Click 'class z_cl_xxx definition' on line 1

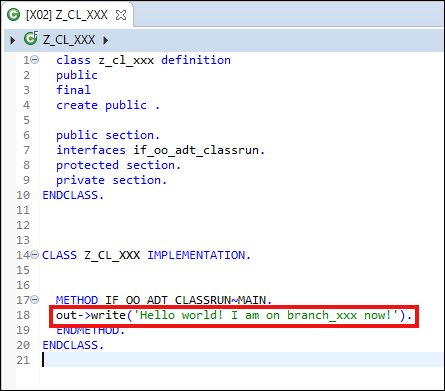pyautogui.click(x=143, y=60)
